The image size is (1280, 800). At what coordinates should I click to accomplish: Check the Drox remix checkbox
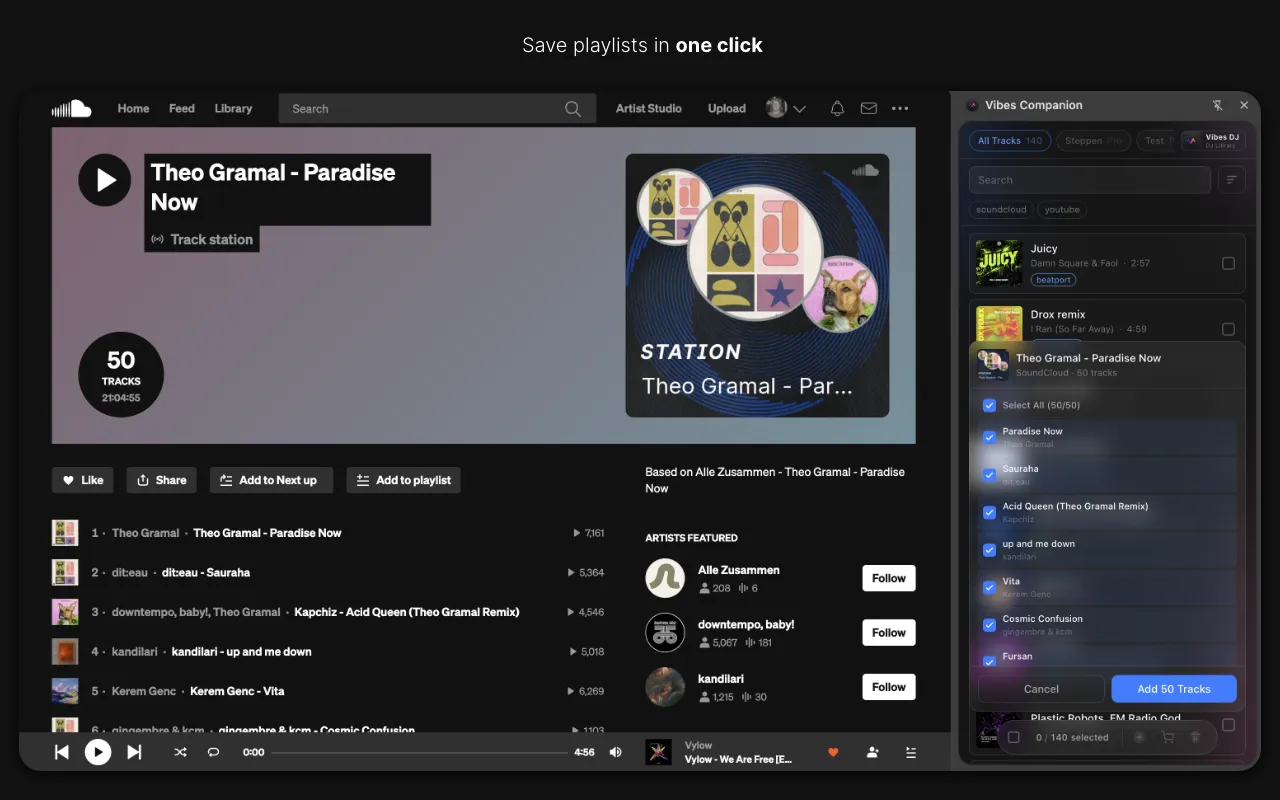1228,329
